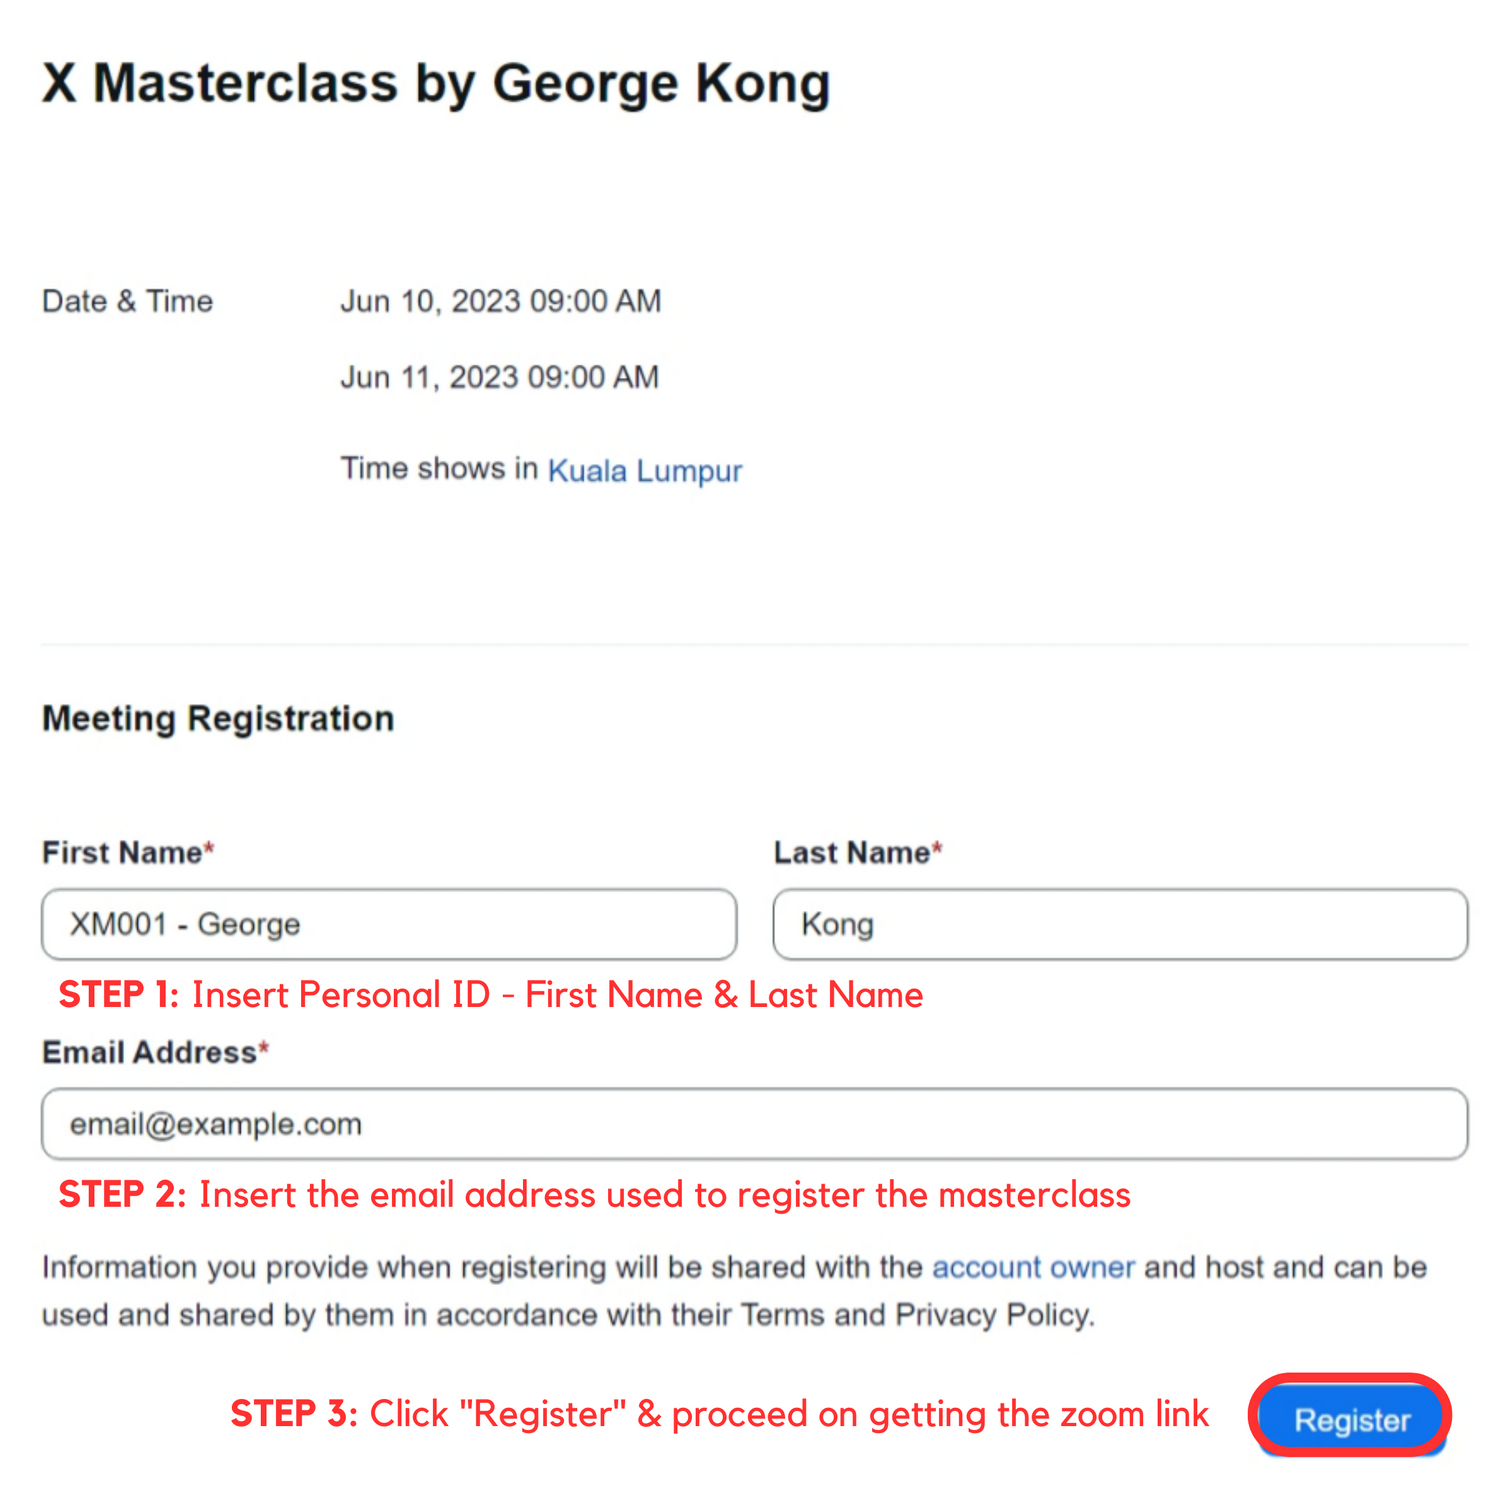
Task: Click the "Time shows in" text
Action: [439, 468]
